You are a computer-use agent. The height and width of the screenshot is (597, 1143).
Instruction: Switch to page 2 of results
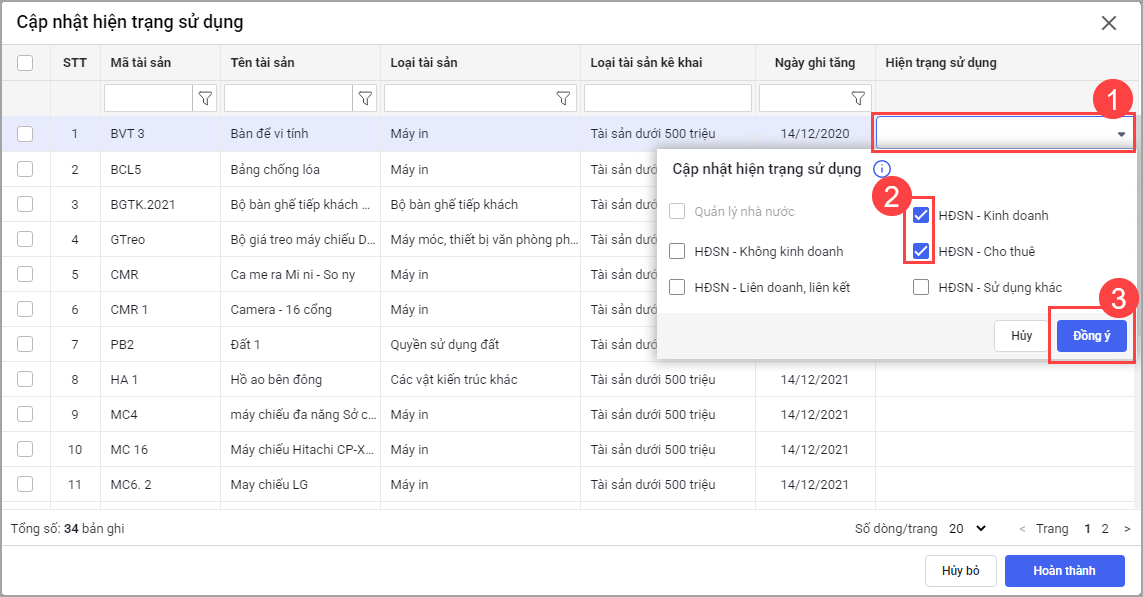point(1104,528)
